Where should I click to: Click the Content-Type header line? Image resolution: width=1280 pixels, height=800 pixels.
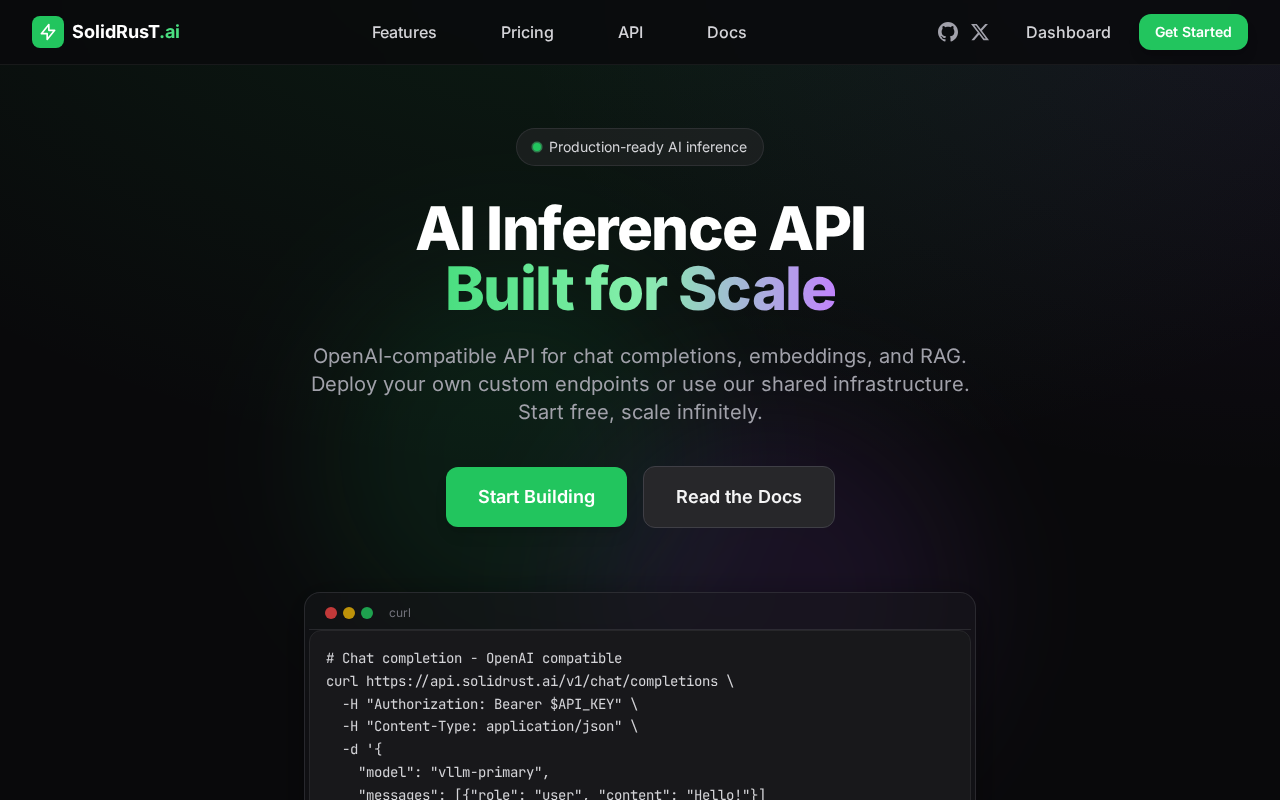[490, 727]
